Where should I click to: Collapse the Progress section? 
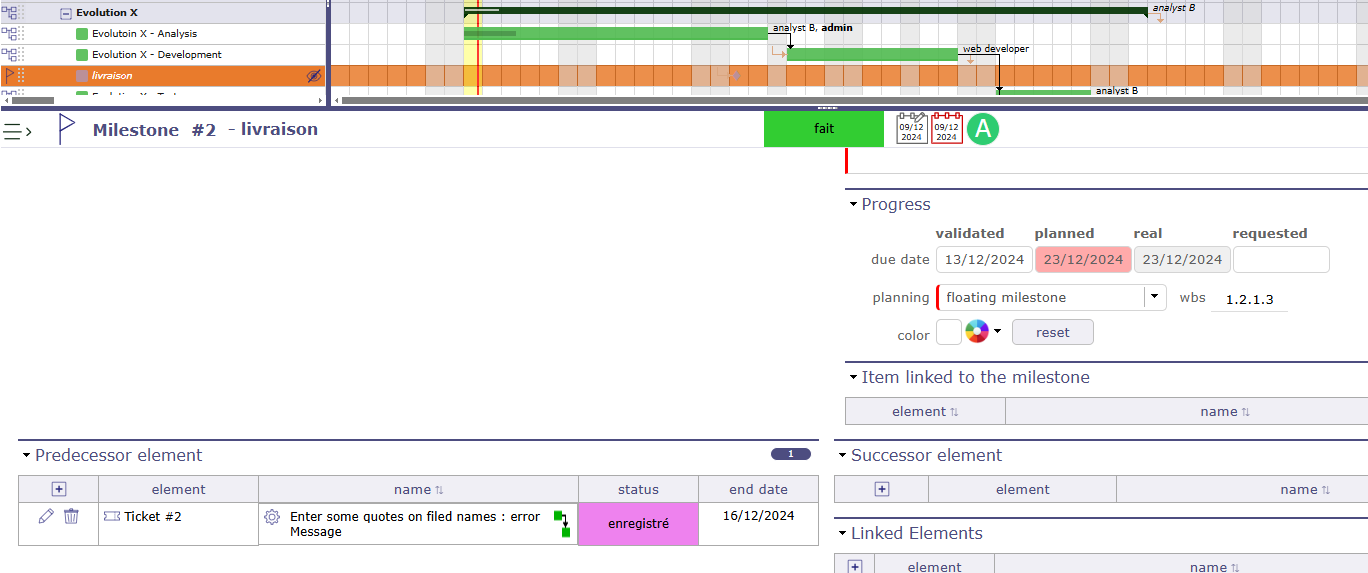(x=853, y=205)
